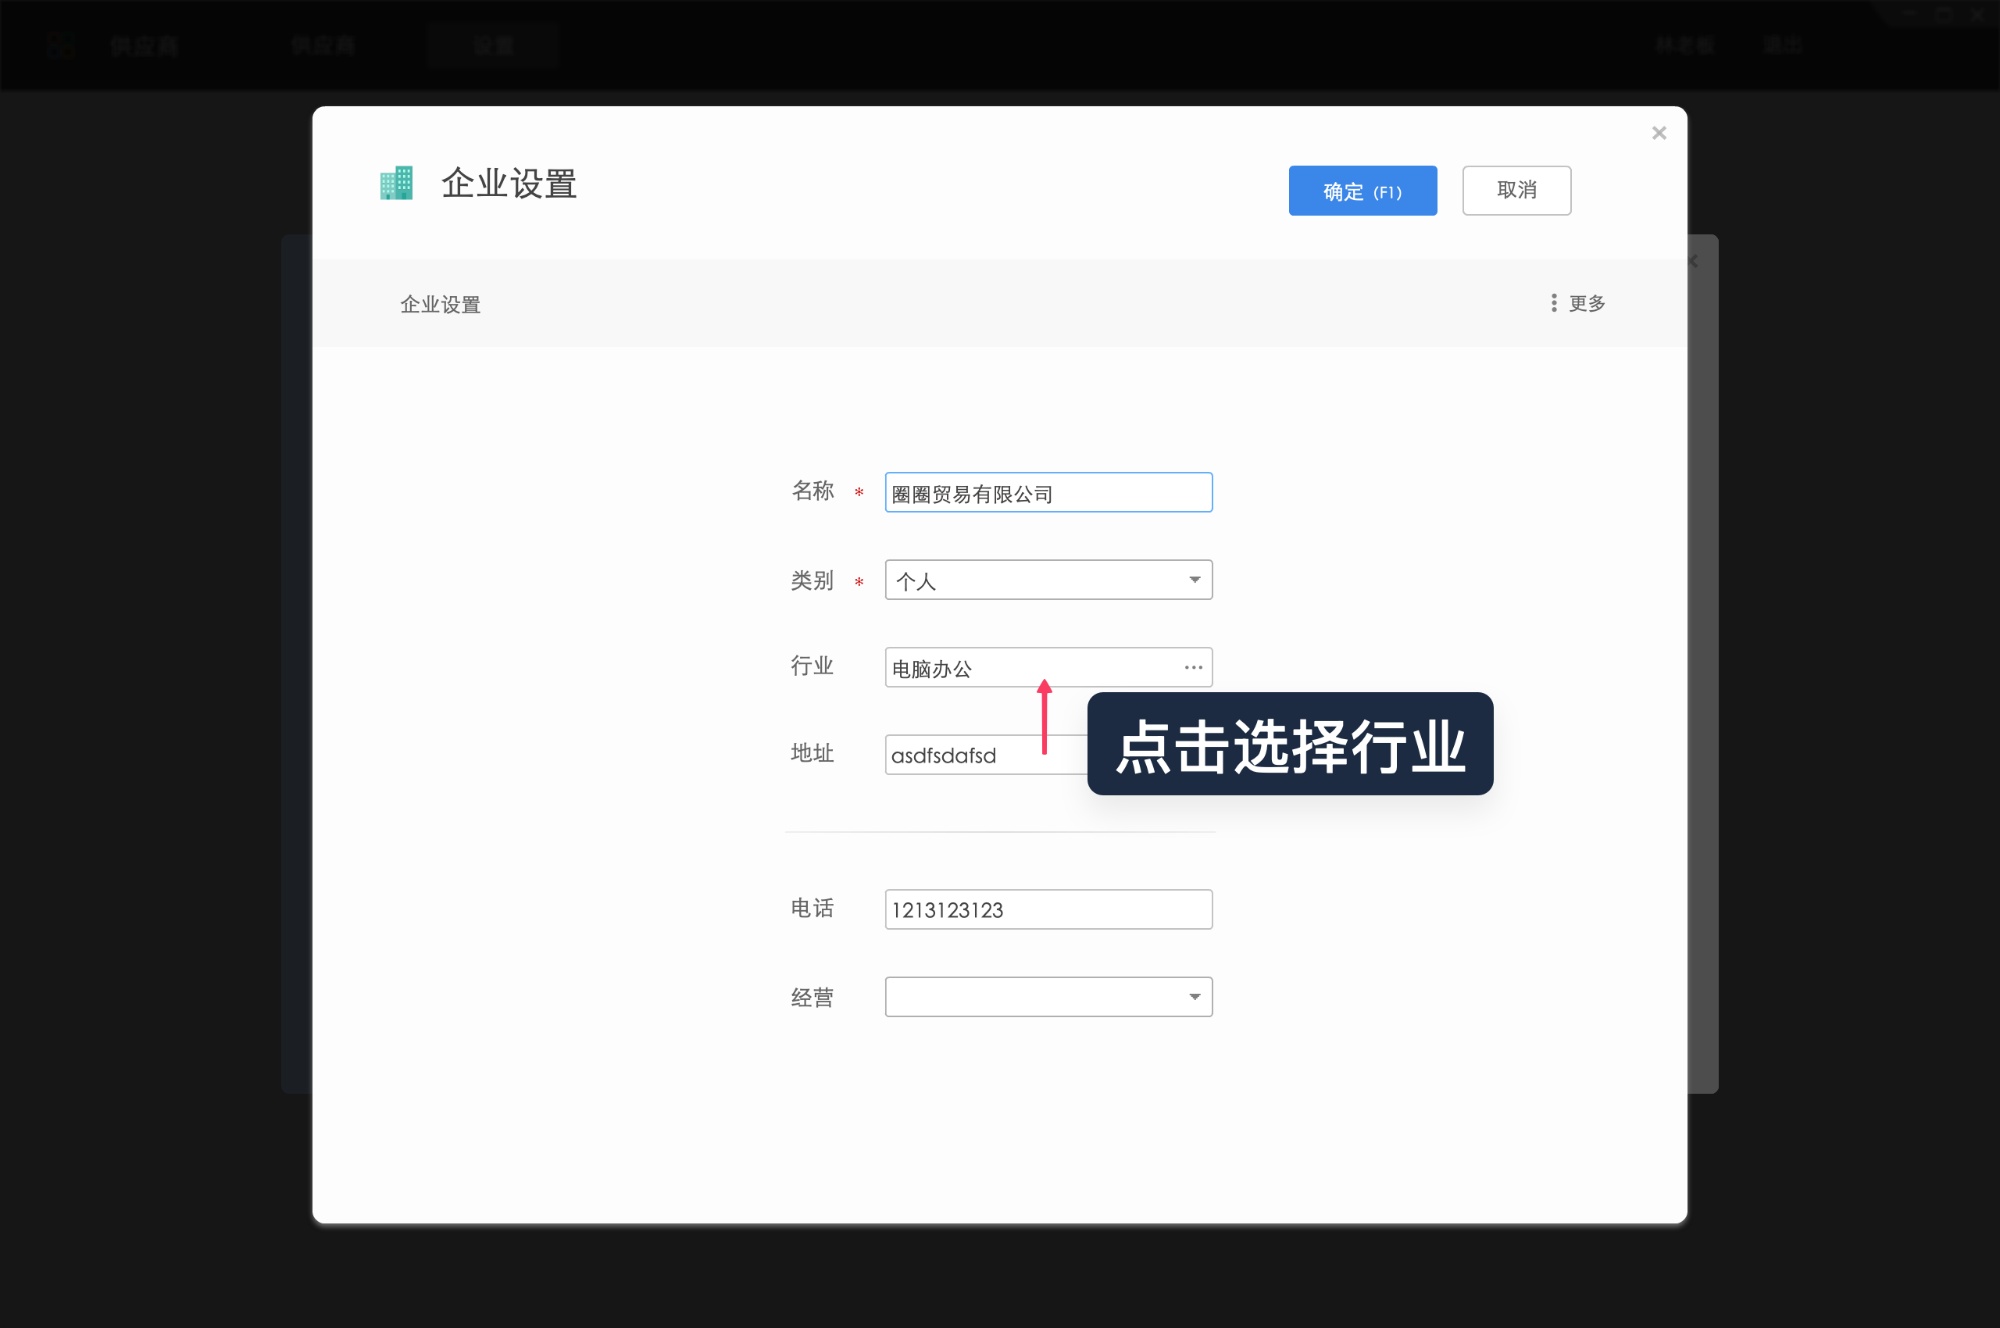Open the 经营 dropdown at the bottom

point(1048,996)
